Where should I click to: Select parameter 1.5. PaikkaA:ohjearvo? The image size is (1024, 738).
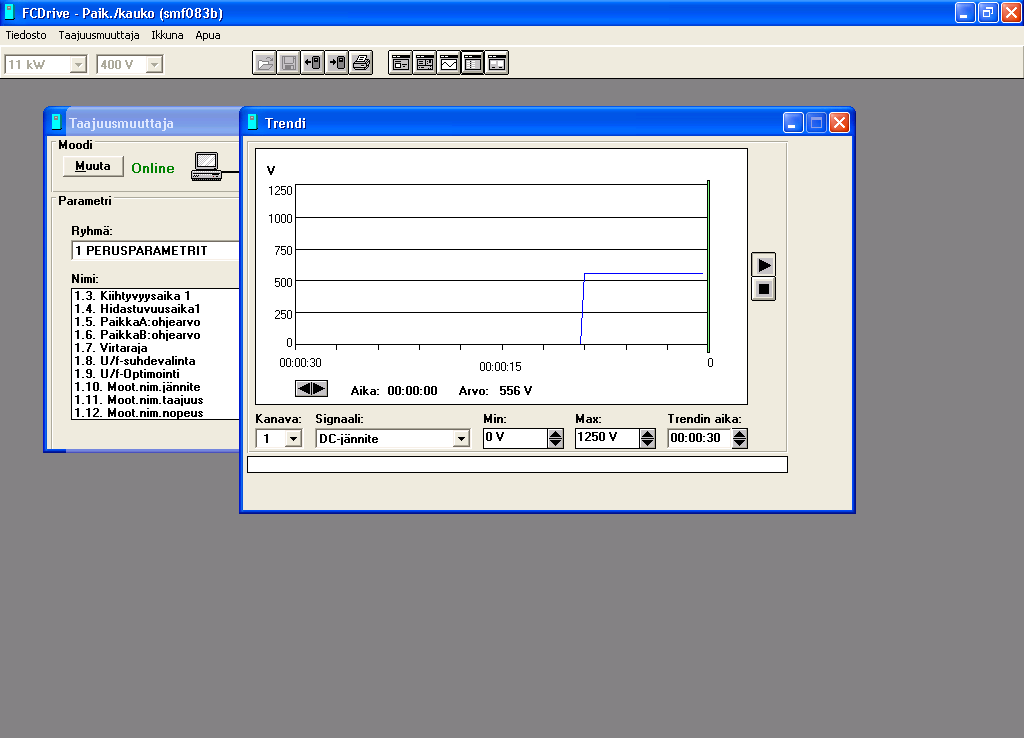click(x=155, y=322)
